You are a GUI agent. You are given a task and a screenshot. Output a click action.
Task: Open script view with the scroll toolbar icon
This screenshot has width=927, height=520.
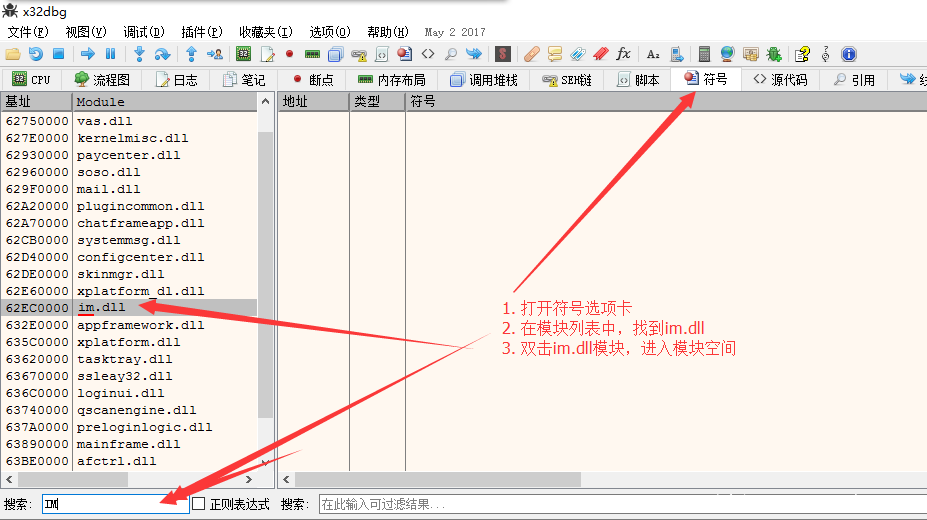tap(382, 55)
